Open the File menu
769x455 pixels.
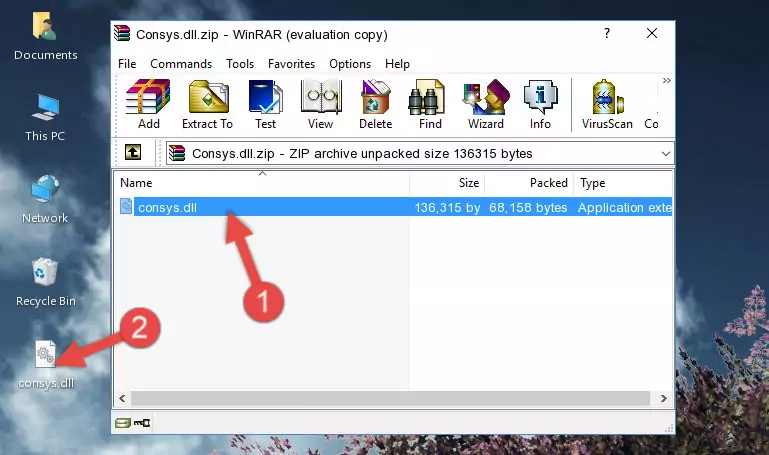pyautogui.click(x=127, y=64)
